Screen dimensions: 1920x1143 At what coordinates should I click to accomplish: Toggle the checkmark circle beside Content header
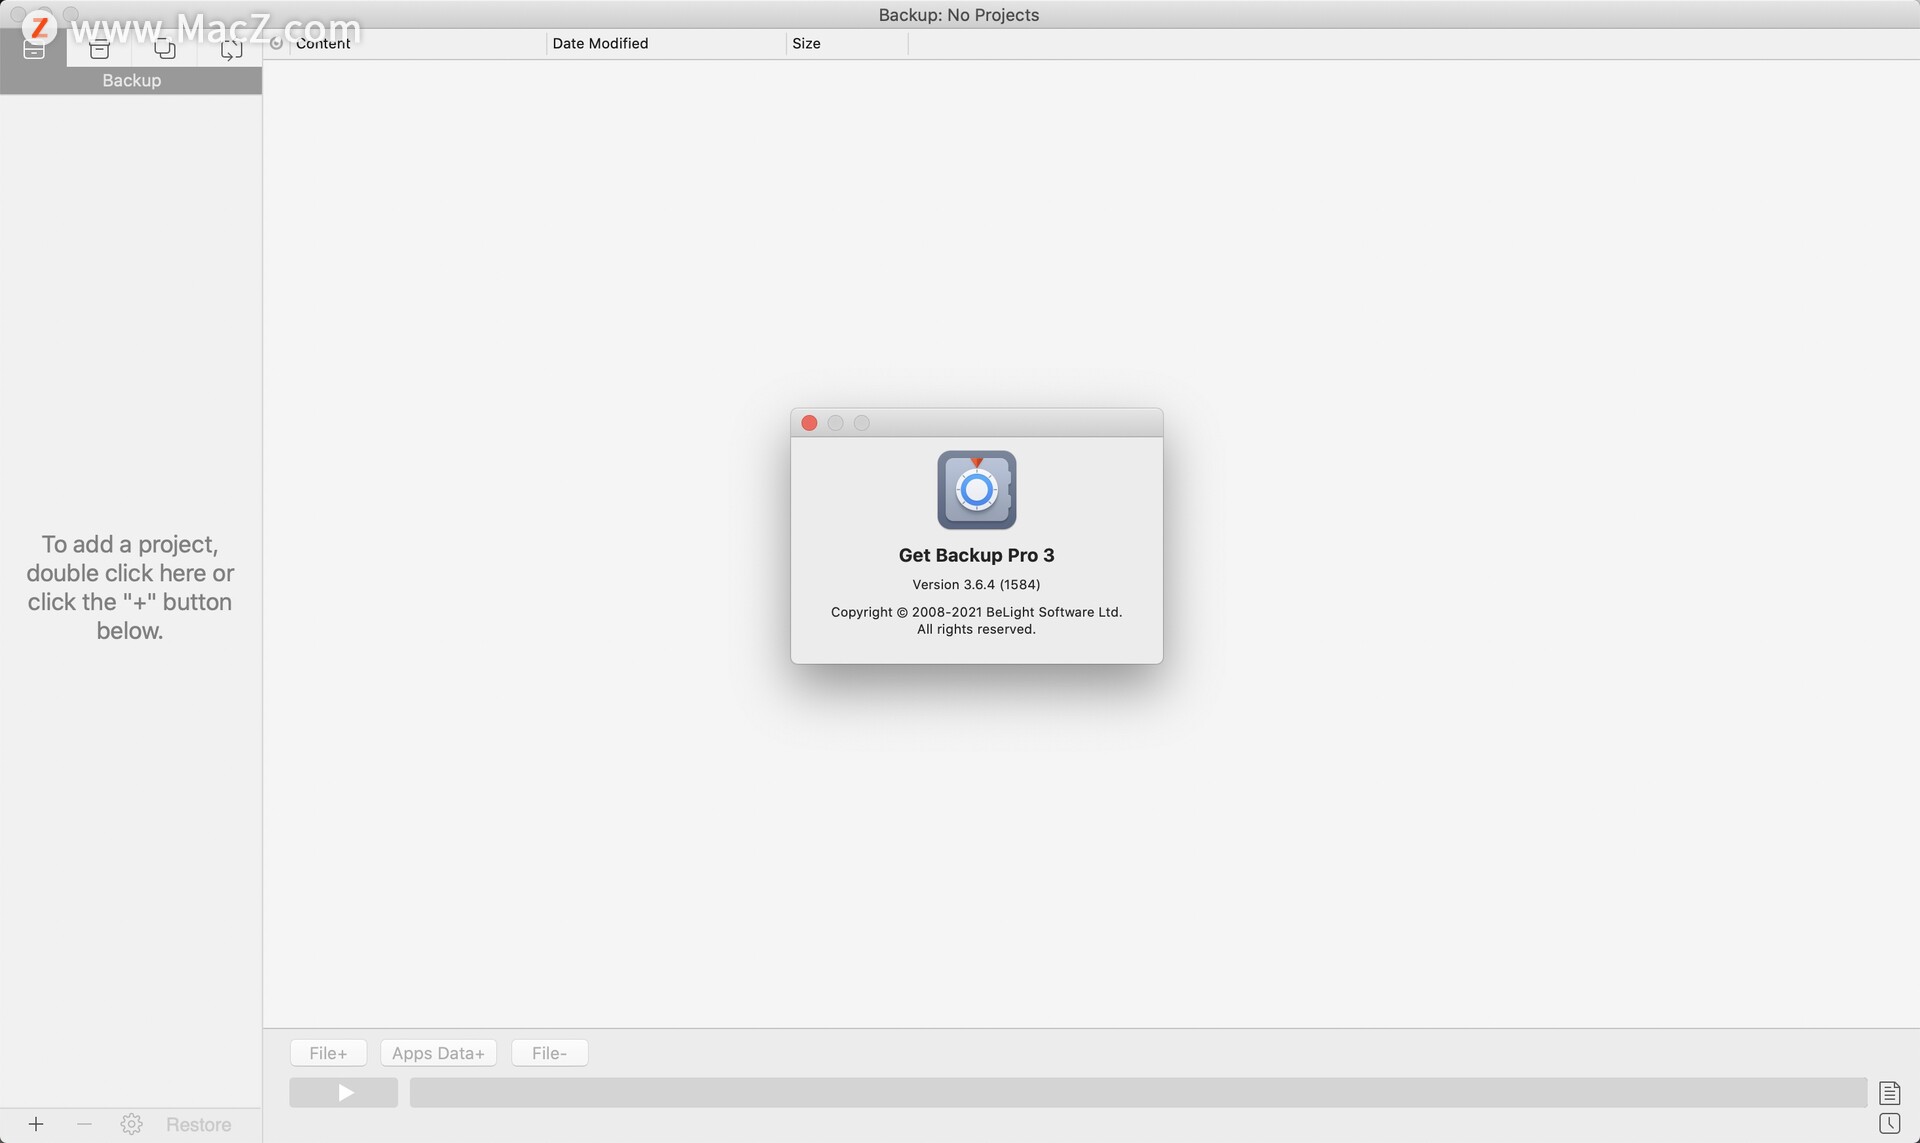(277, 43)
